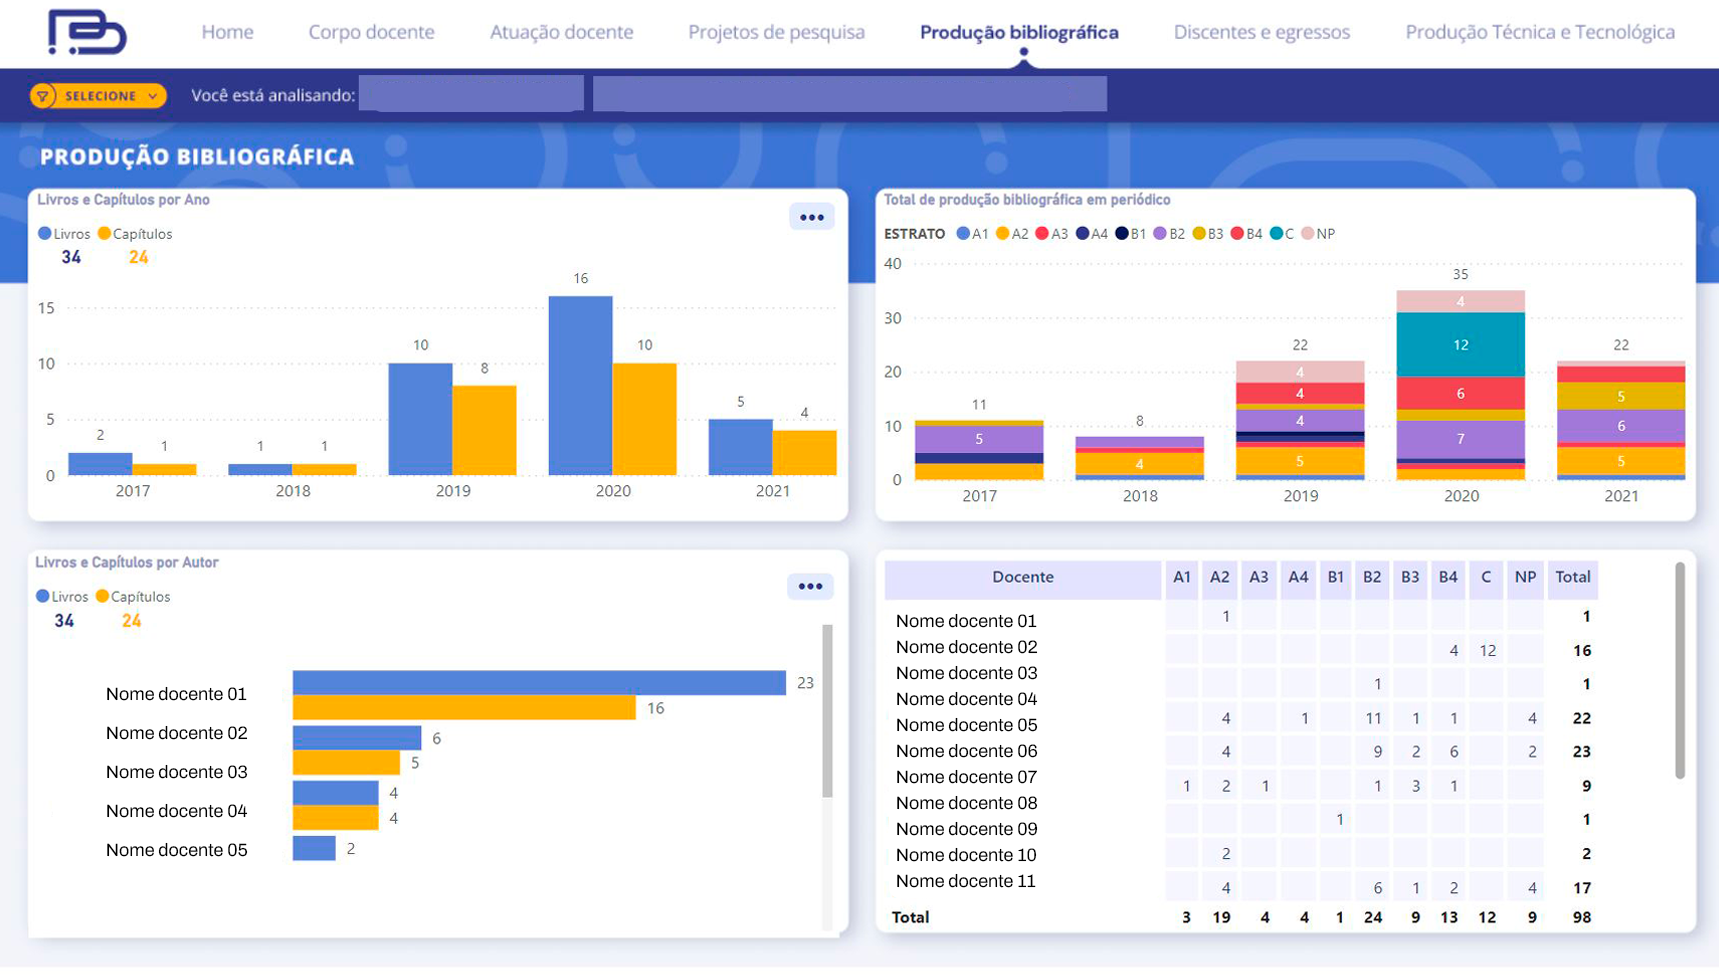Click the 2019 stacked bar total label 22
Image resolution: width=1719 pixels, height=978 pixels.
coord(1299,345)
